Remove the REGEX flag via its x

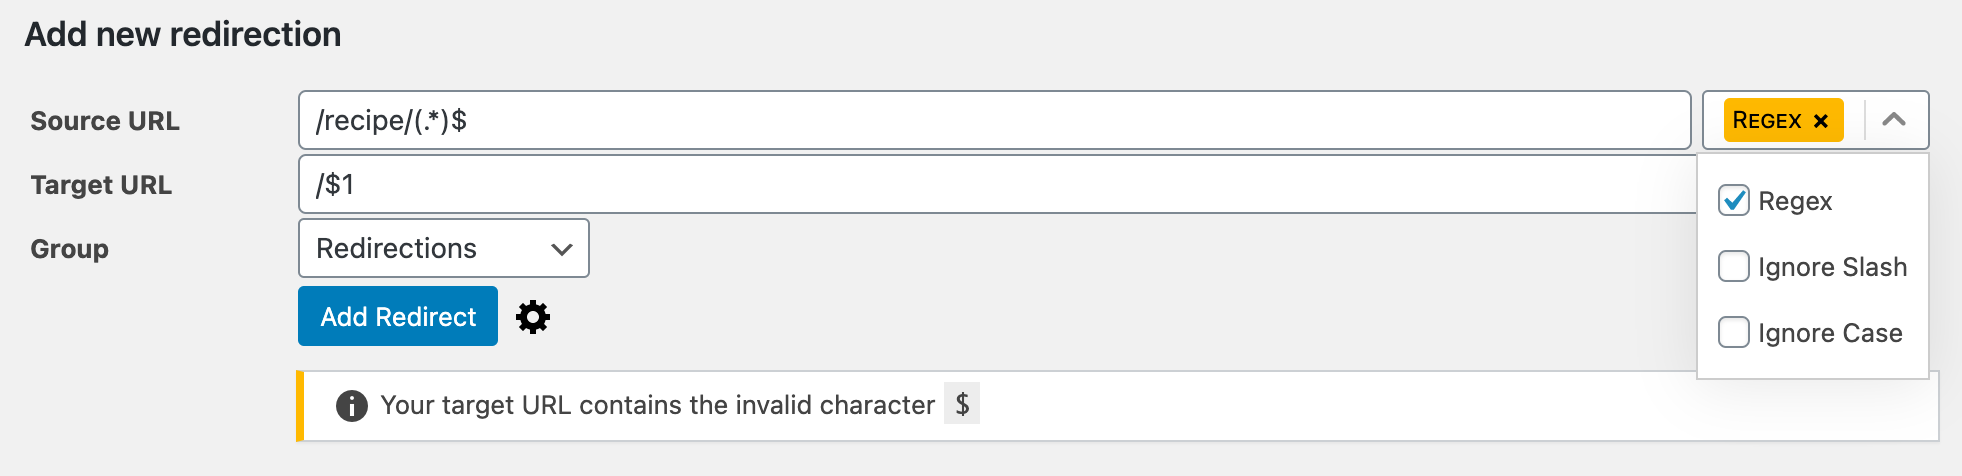click(x=1821, y=121)
